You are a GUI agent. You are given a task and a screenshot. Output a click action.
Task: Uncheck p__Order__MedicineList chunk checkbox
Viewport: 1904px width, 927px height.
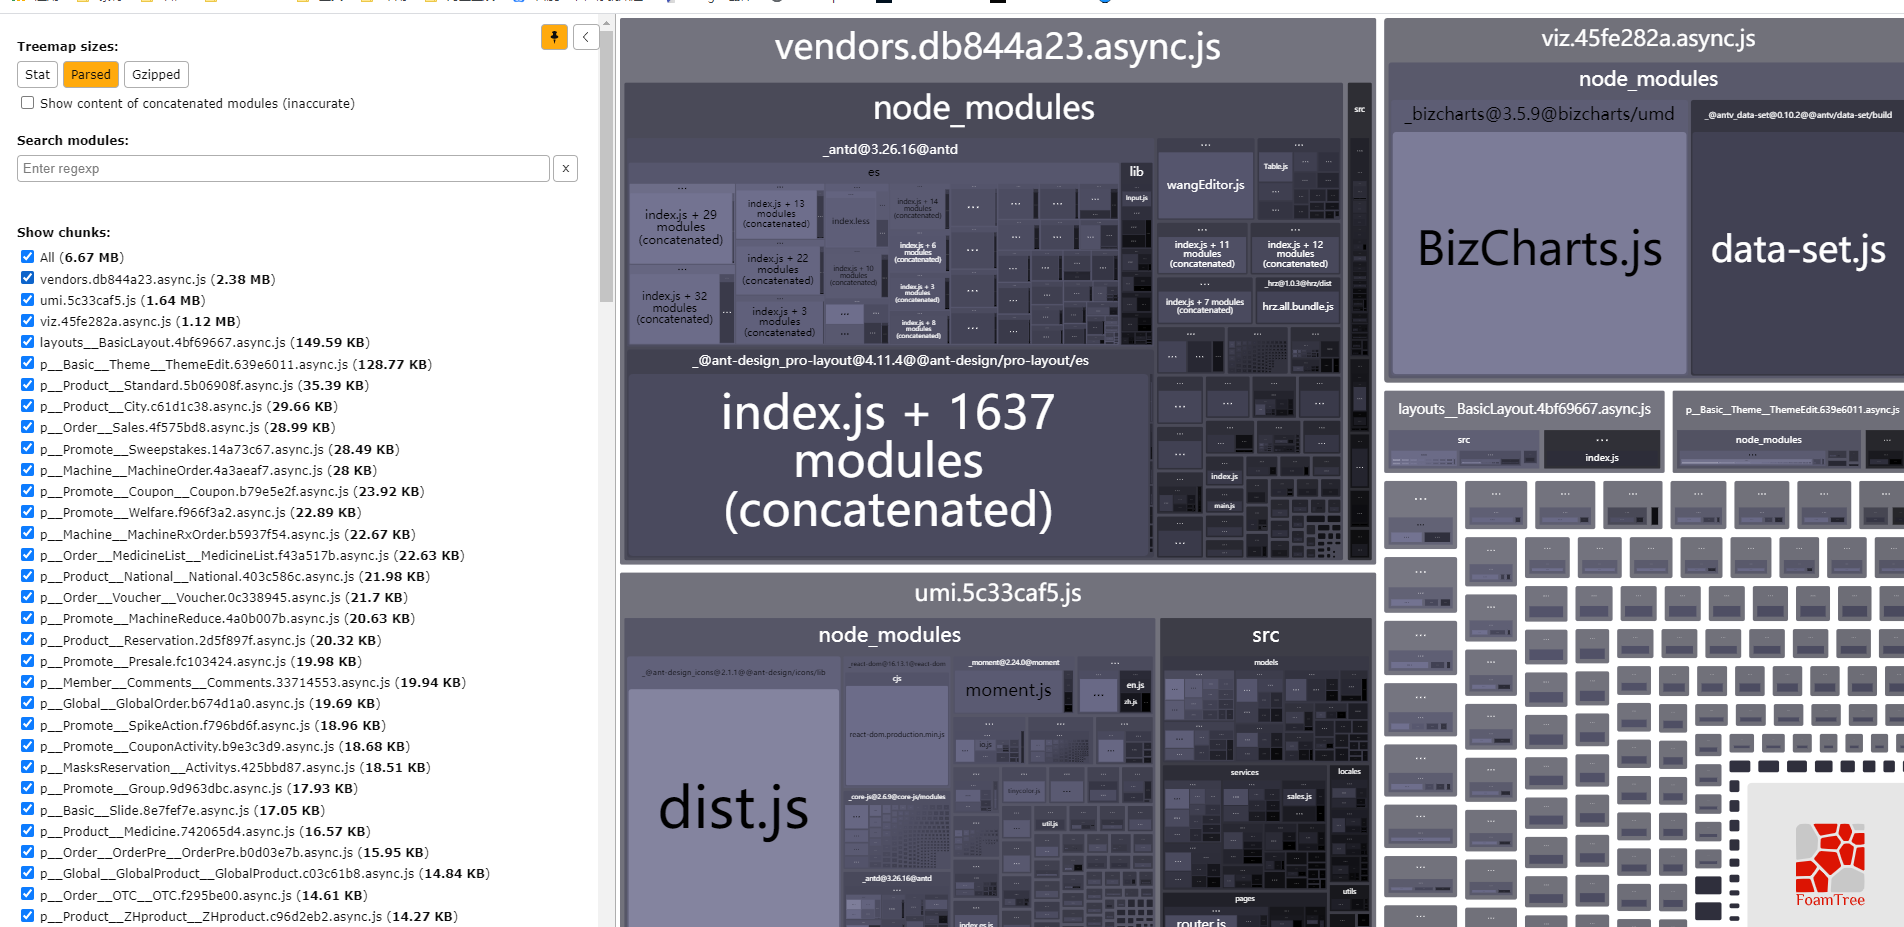28,555
